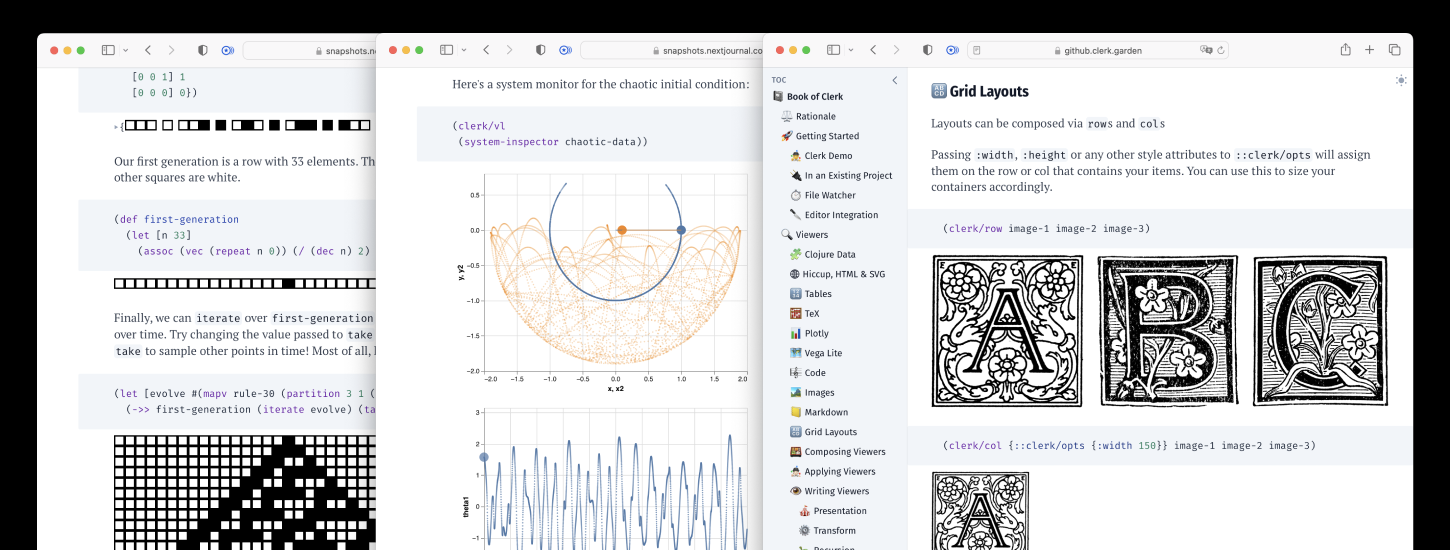The height and width of the screenshot is (550, 1450).
Task: Toggle the Safari sidebar in the middle nextjournal window
Action: click(447, 50)
